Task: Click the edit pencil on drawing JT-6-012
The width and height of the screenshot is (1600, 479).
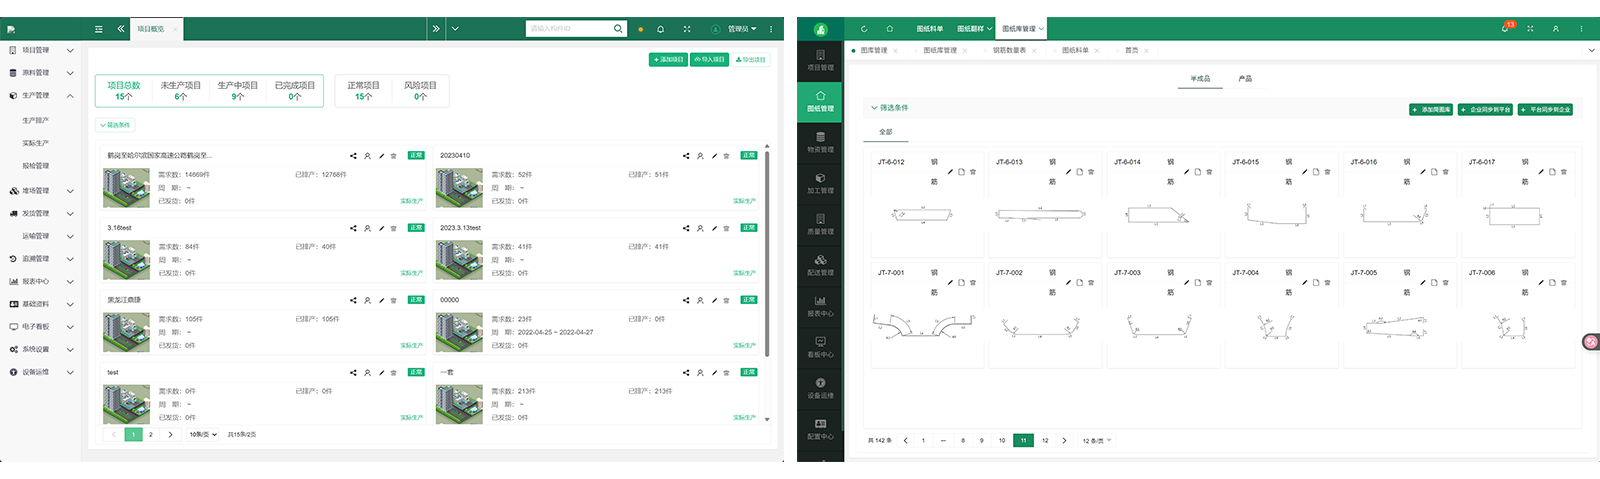Action: pos(950,172)
